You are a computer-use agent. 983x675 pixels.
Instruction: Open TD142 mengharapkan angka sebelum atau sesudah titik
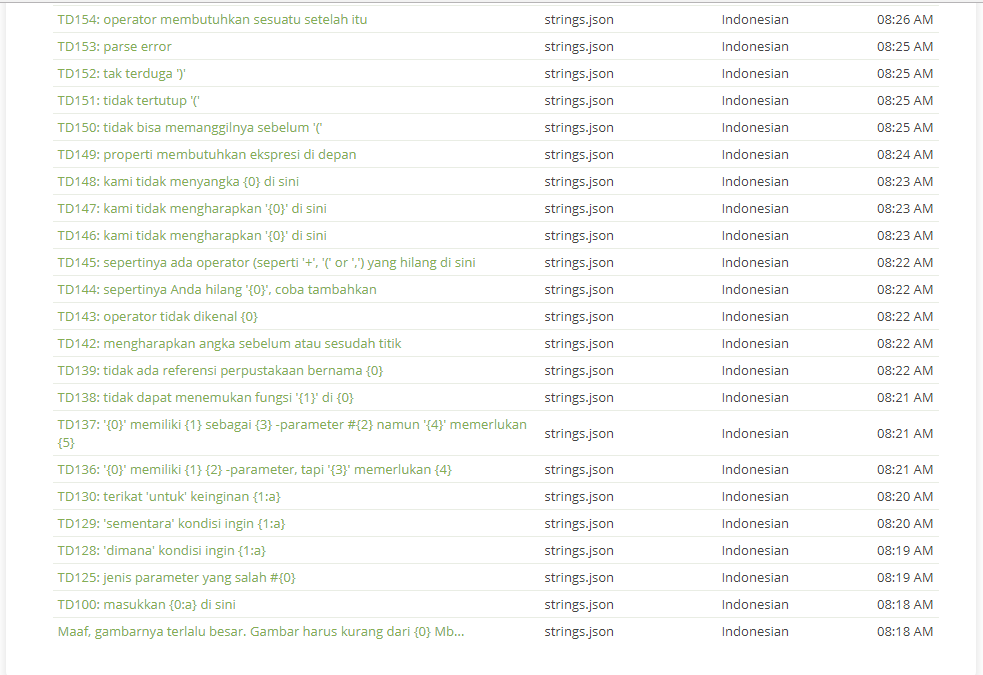(x=229, y=343)
